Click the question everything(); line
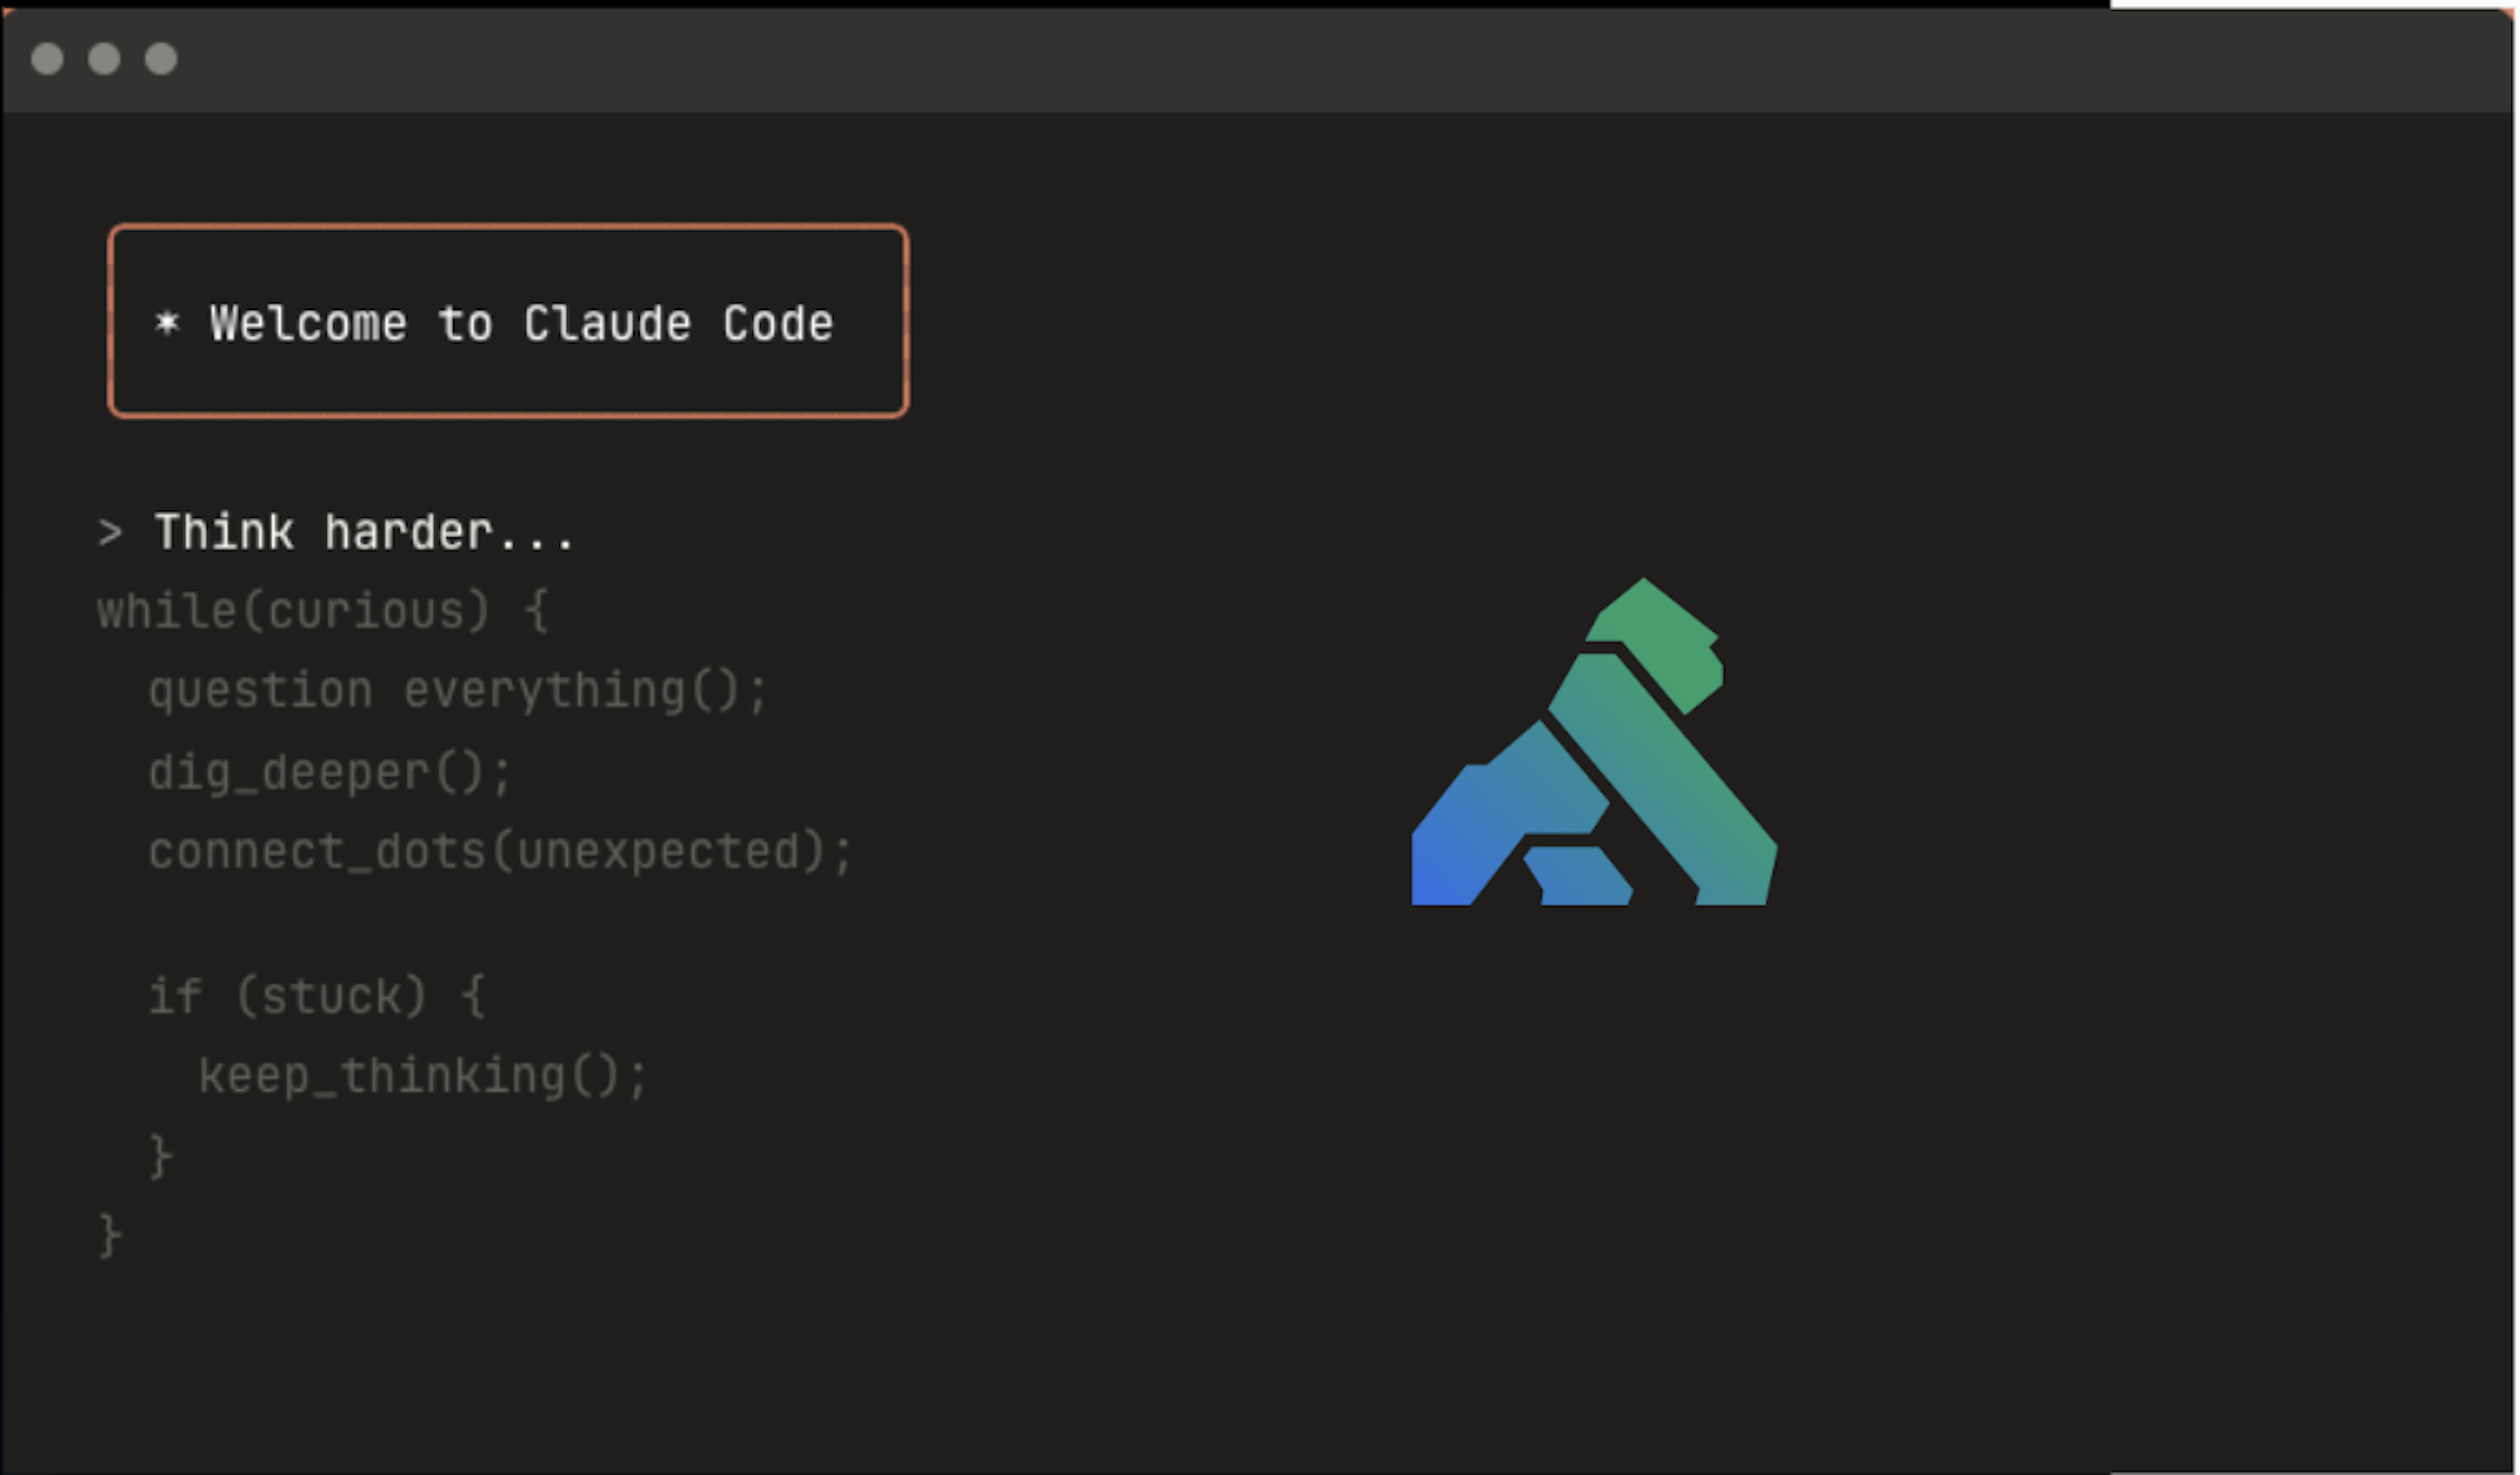Viewport: 2520px width, 1475px height. pos(458,691)
